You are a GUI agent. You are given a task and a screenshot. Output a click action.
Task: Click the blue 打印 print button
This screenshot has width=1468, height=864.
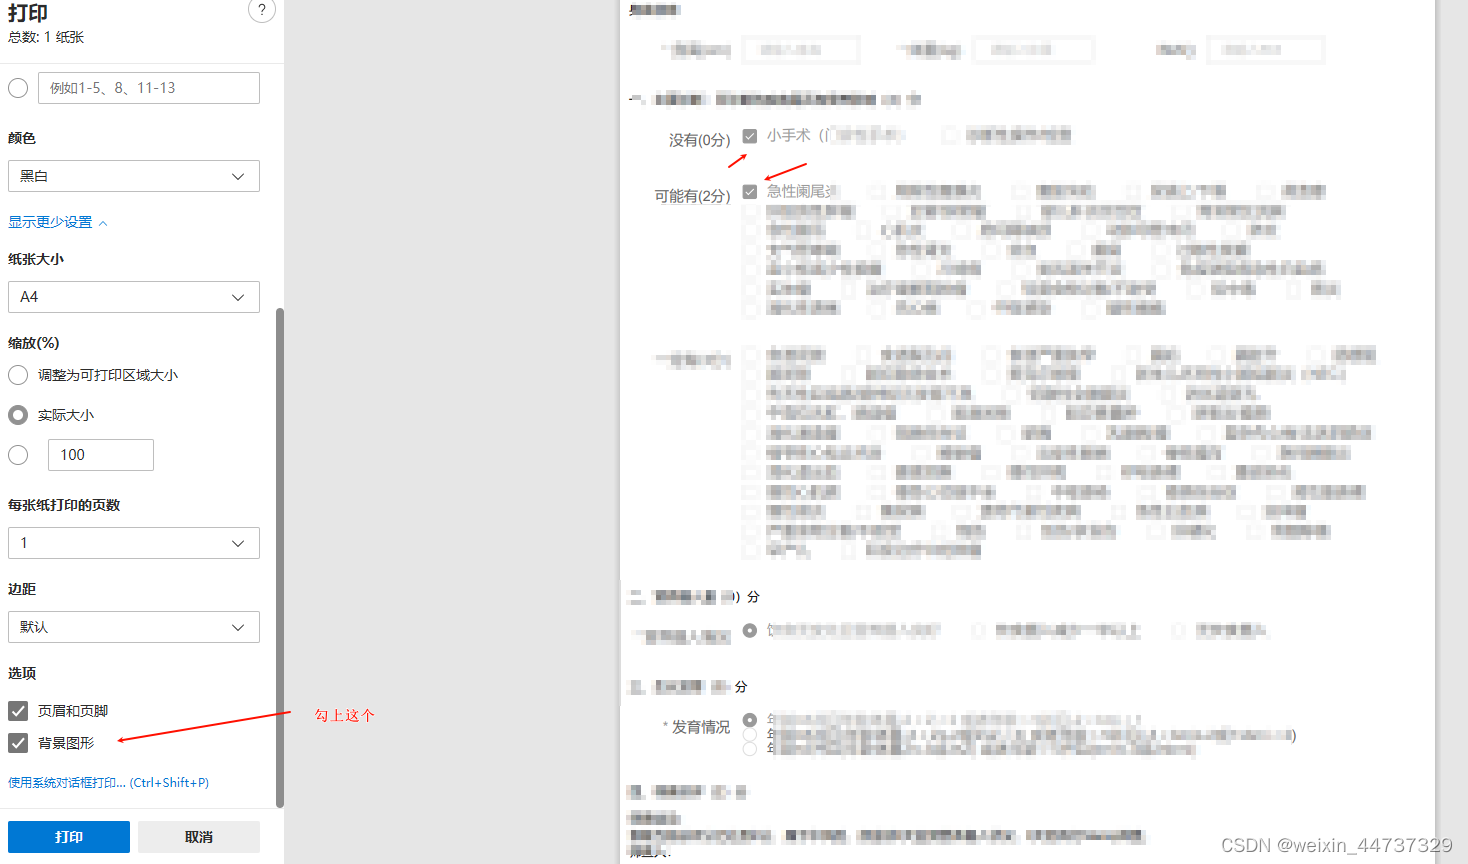(x=67, y=837)
